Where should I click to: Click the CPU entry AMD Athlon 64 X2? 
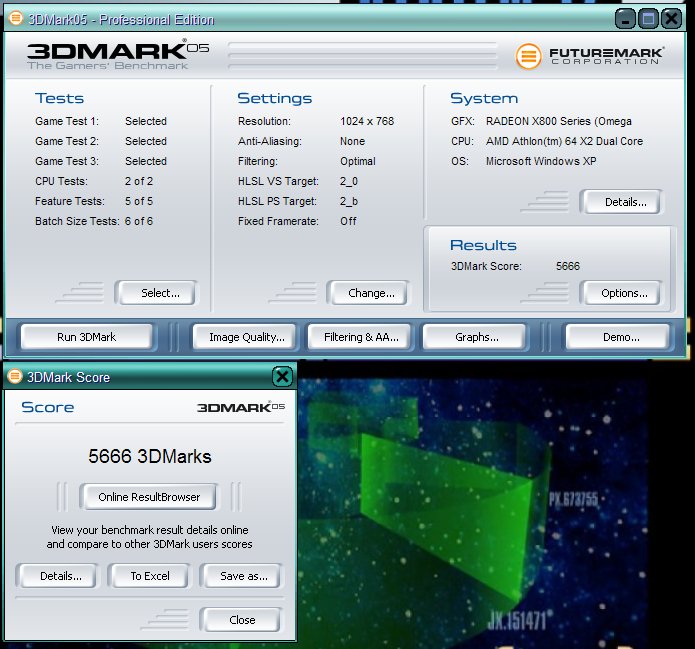(x=564, y=141)
